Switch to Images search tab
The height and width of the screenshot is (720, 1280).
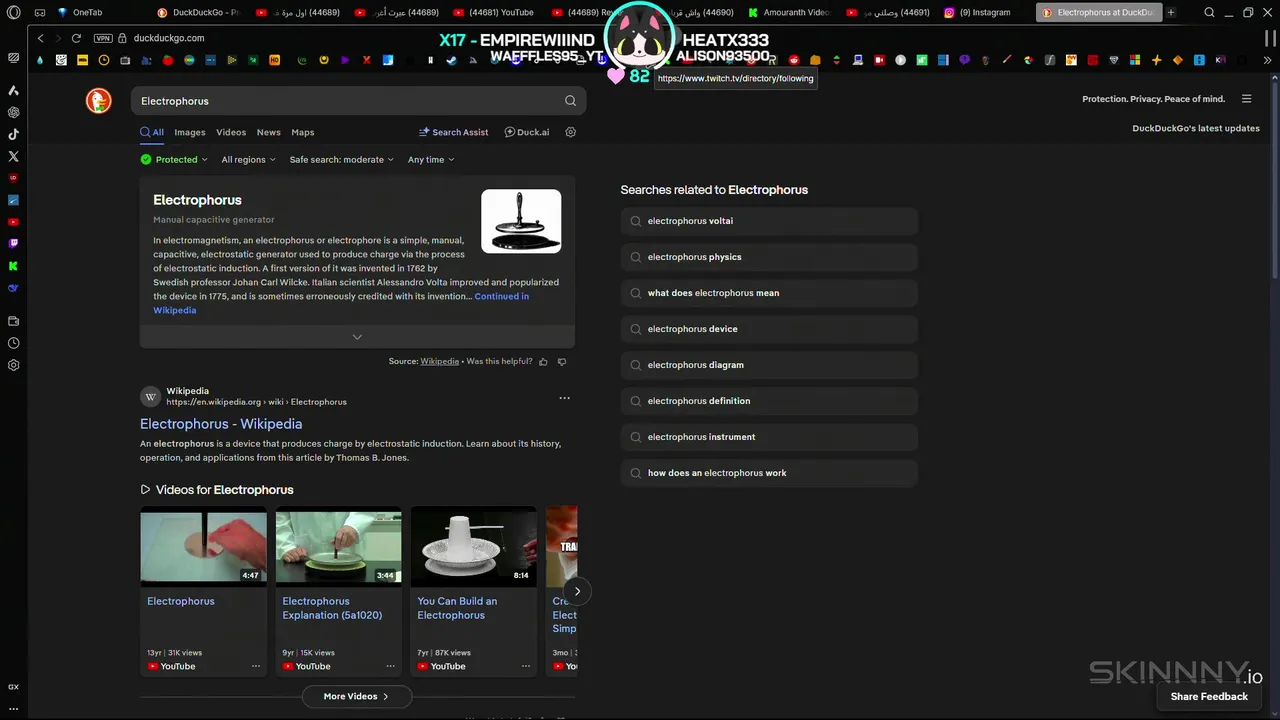coord(190,132)
